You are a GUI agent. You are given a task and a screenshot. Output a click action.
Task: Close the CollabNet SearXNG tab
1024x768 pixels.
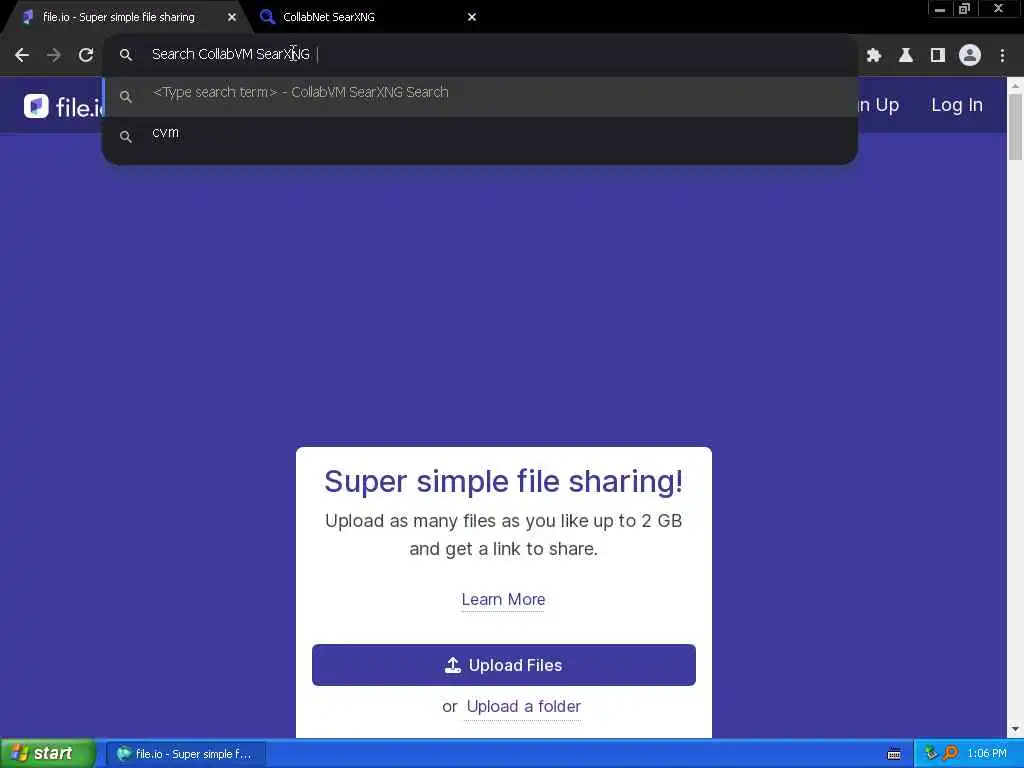(472, 17)
